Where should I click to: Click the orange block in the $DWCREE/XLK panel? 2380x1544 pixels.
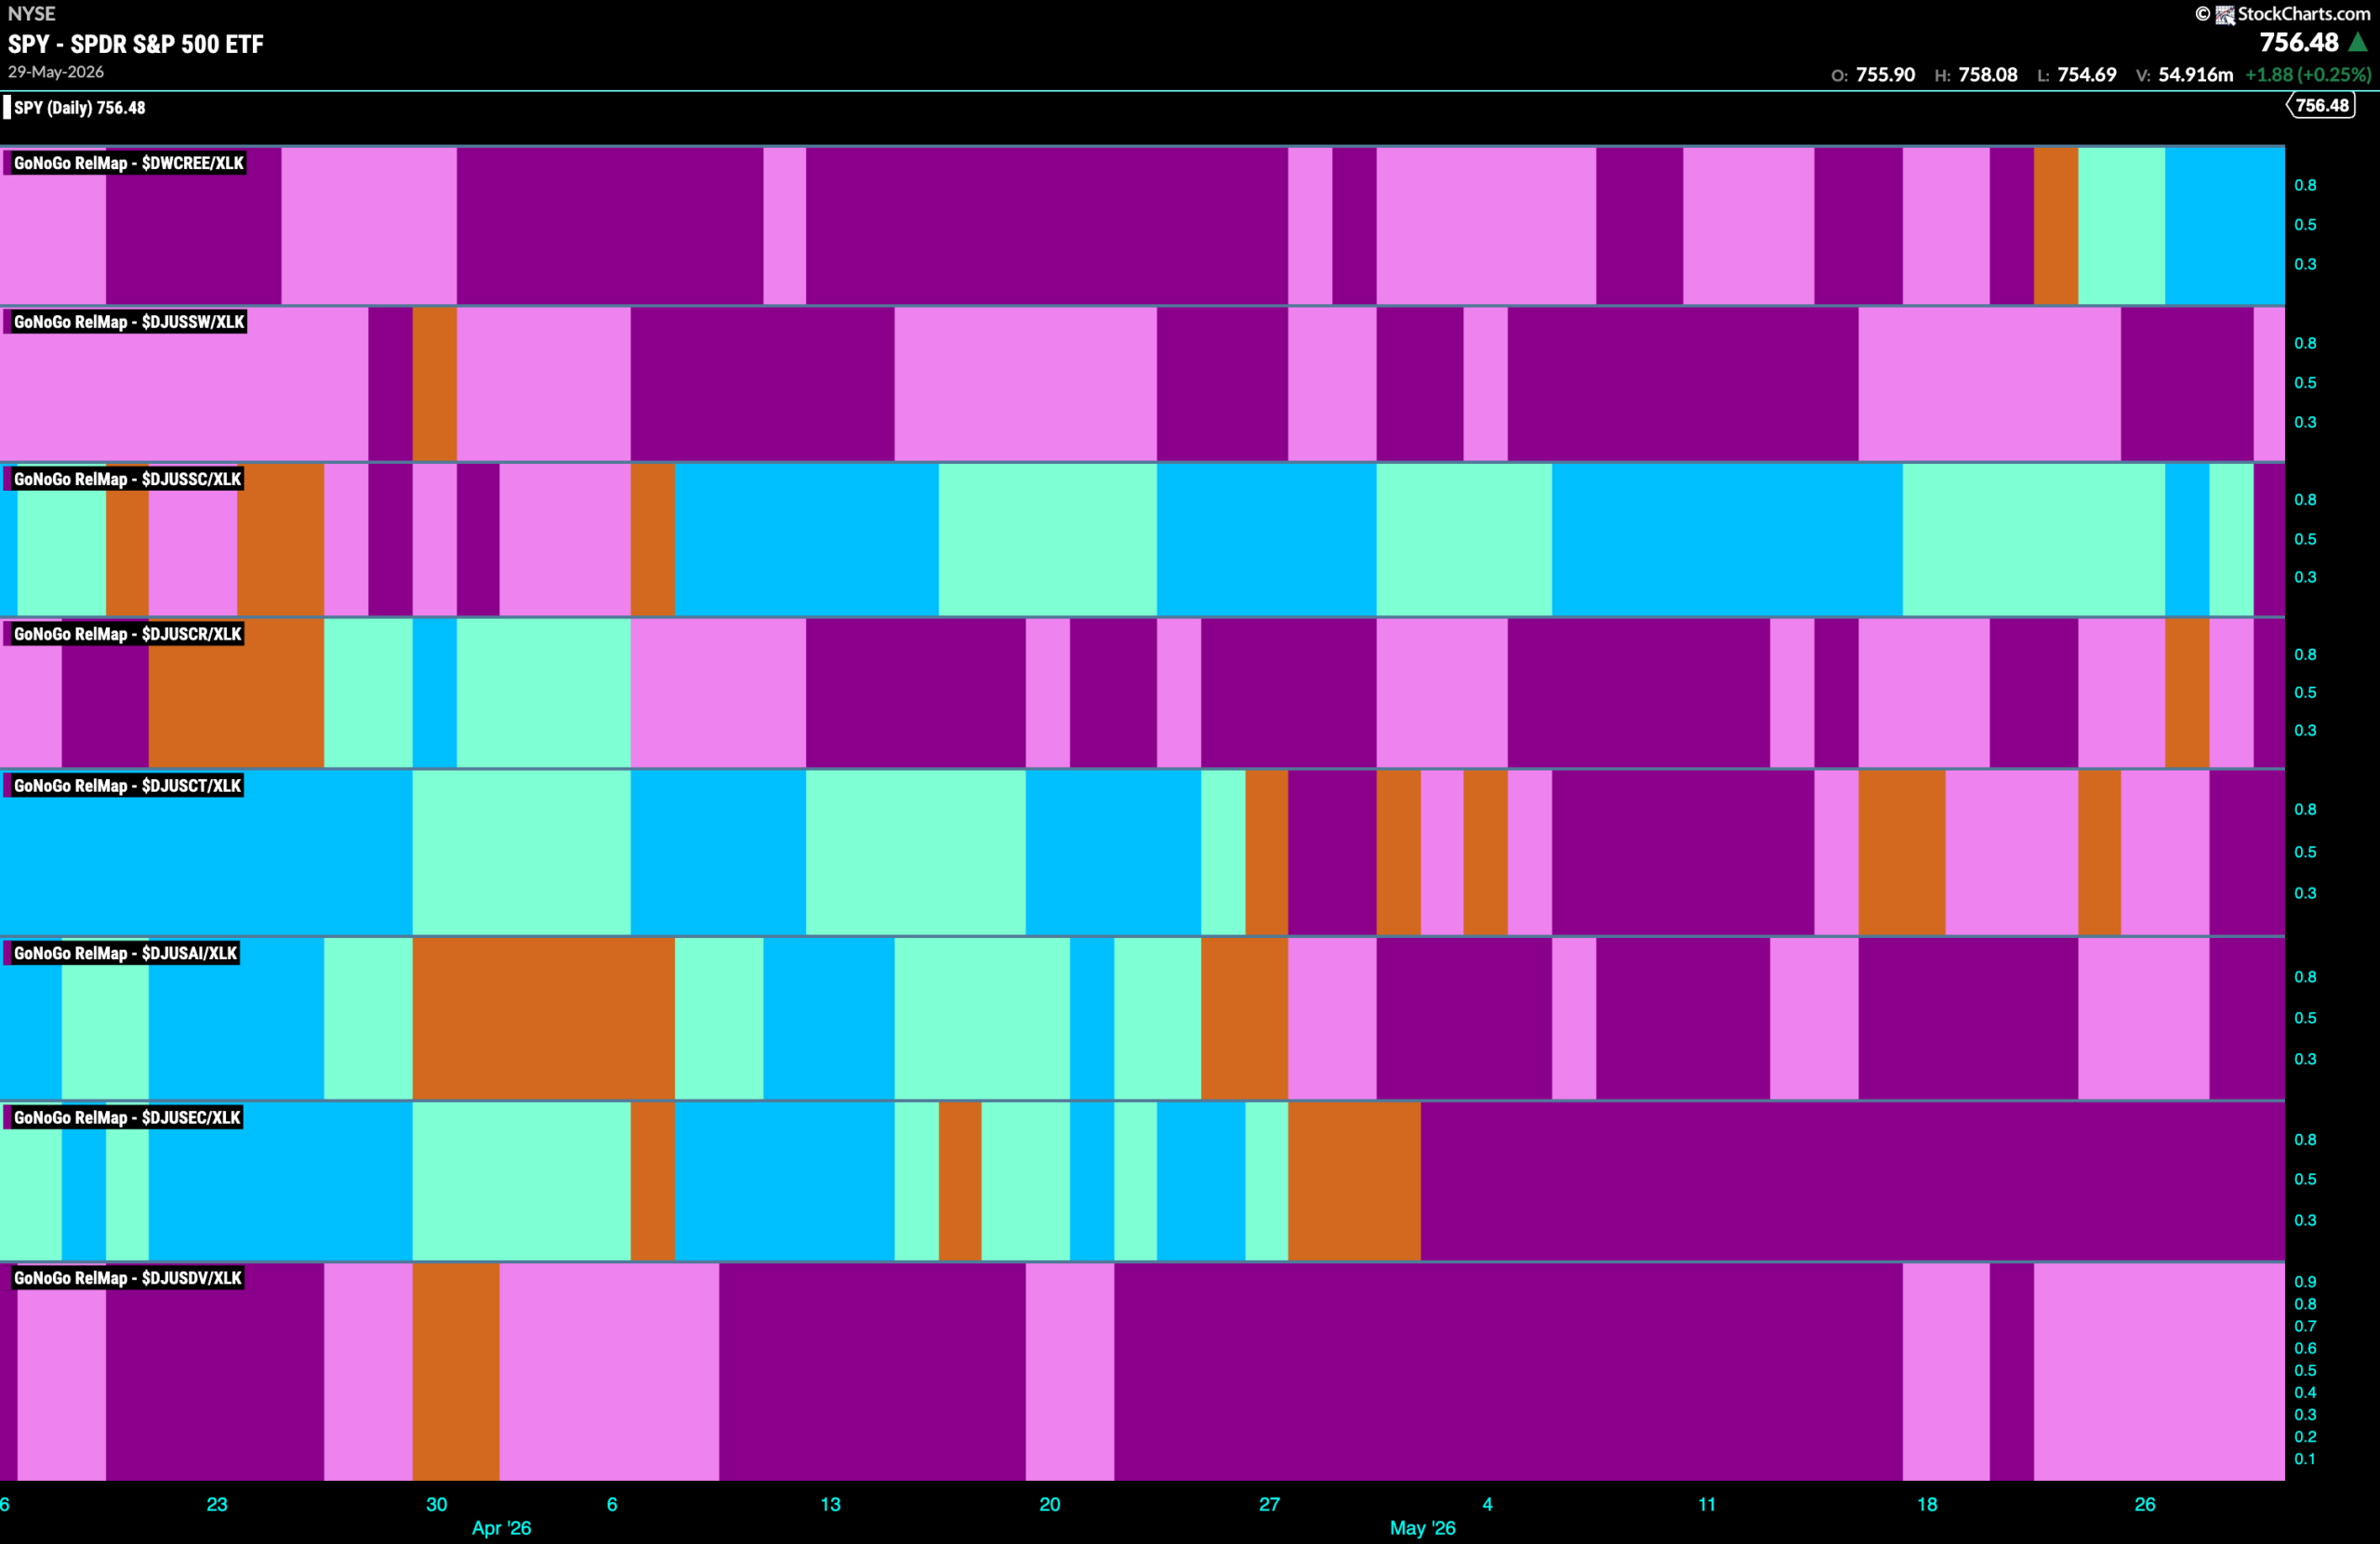point(2056,226)
